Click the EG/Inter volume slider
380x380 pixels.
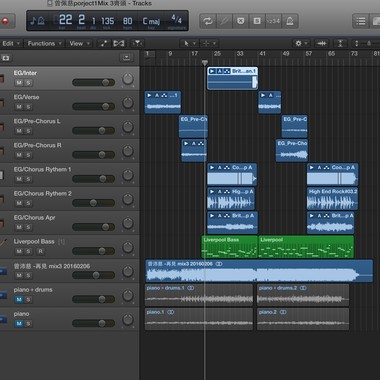93,82
